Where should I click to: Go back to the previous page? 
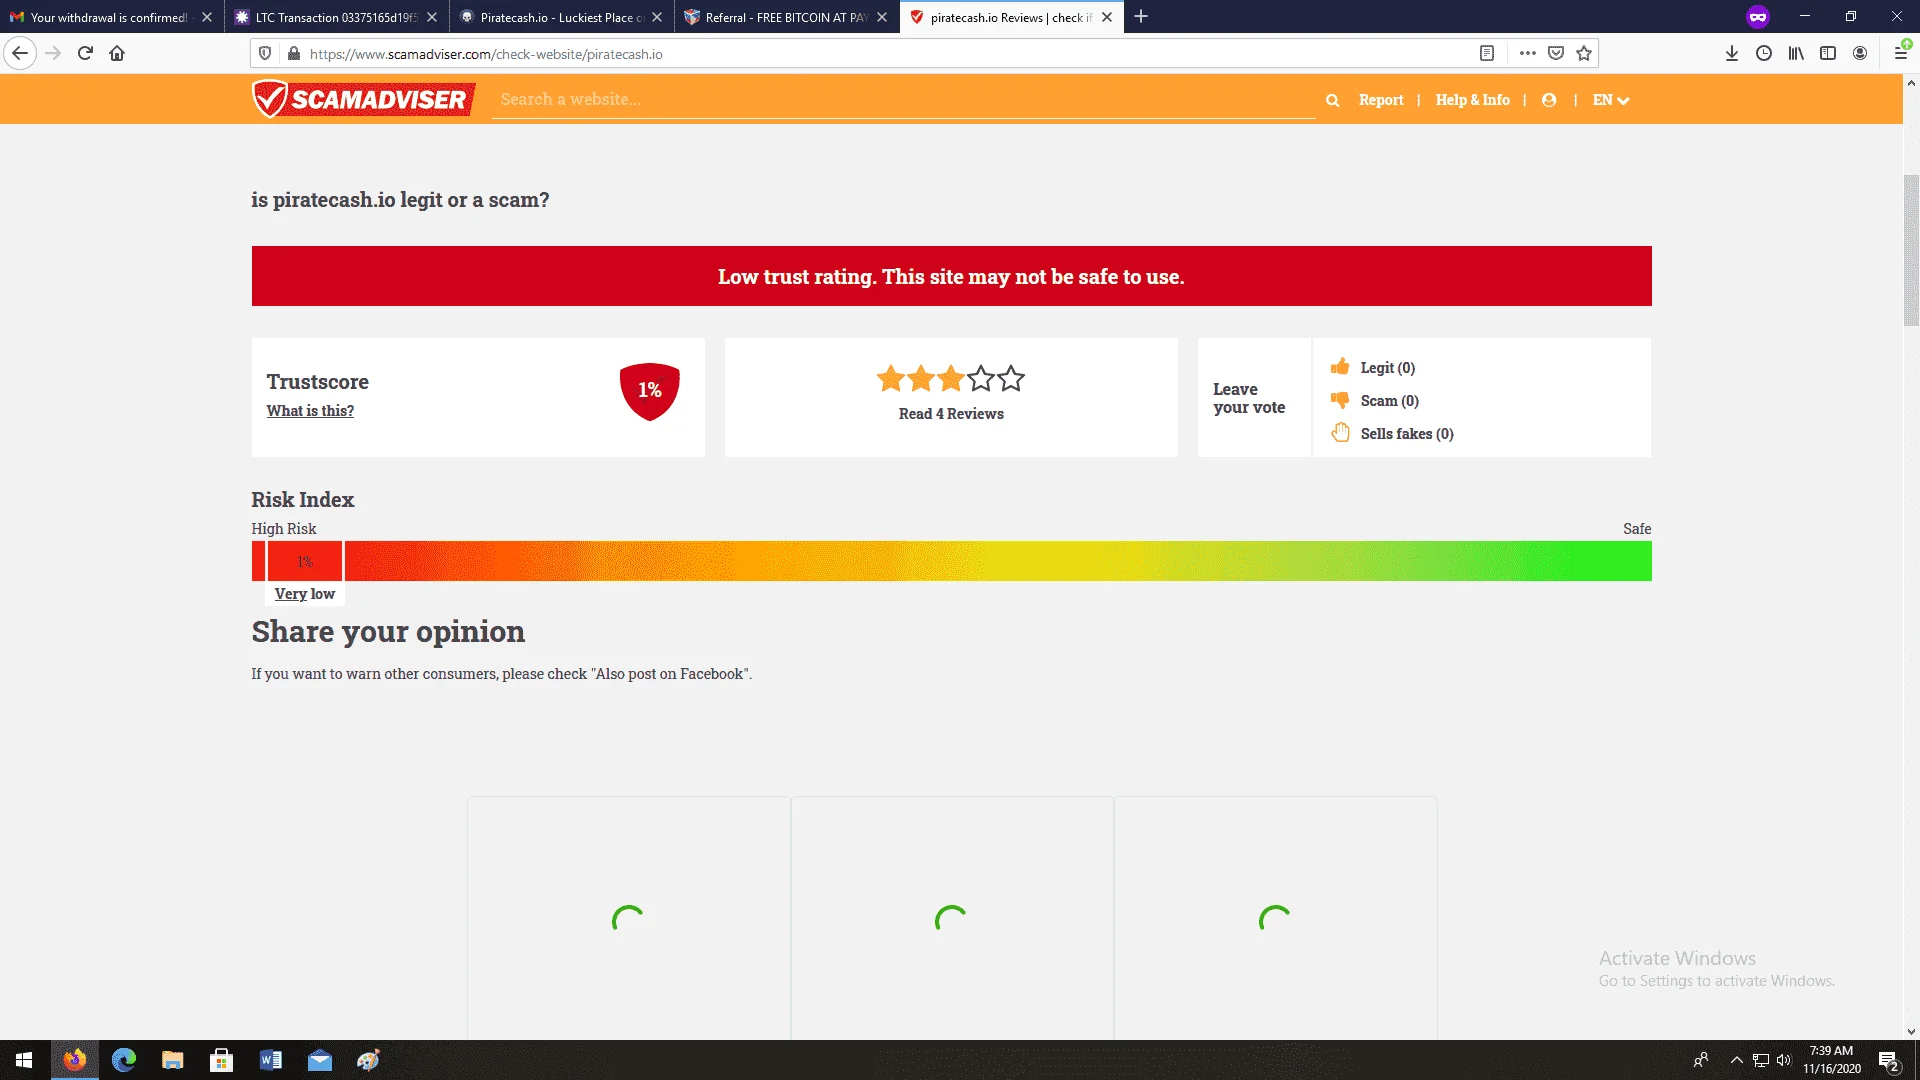(x=20, y=54)
